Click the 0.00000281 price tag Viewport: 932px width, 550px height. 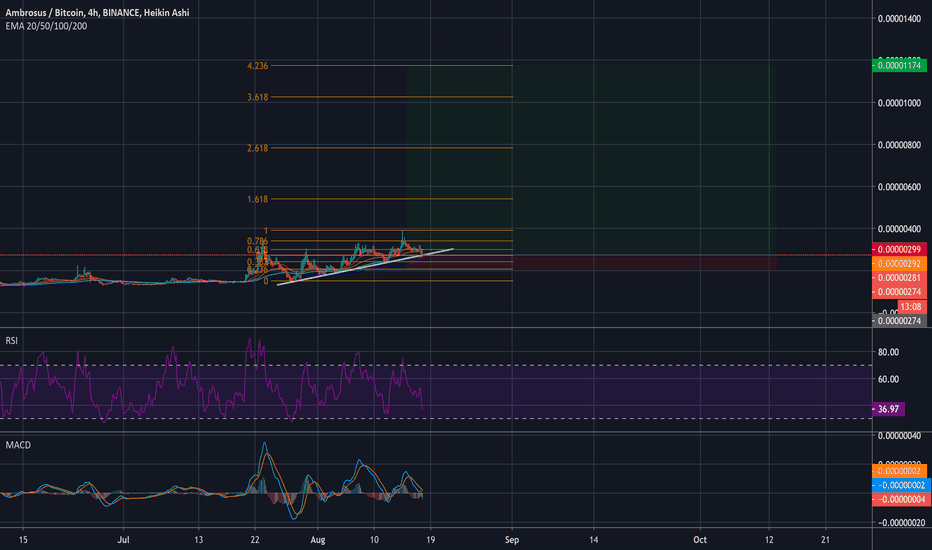899,278
